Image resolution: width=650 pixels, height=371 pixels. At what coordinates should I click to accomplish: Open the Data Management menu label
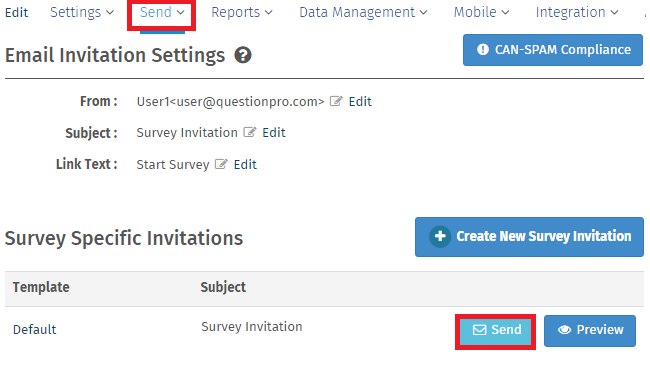pyautogui.click(x=357, y=12)
